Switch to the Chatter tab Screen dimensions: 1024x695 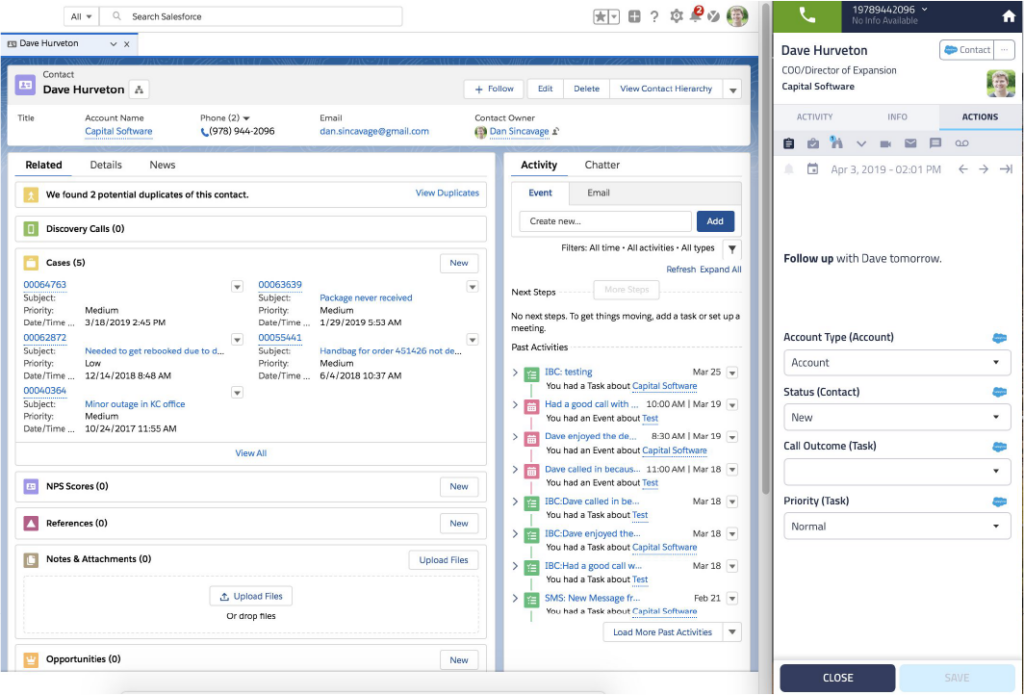click(601, 165)
